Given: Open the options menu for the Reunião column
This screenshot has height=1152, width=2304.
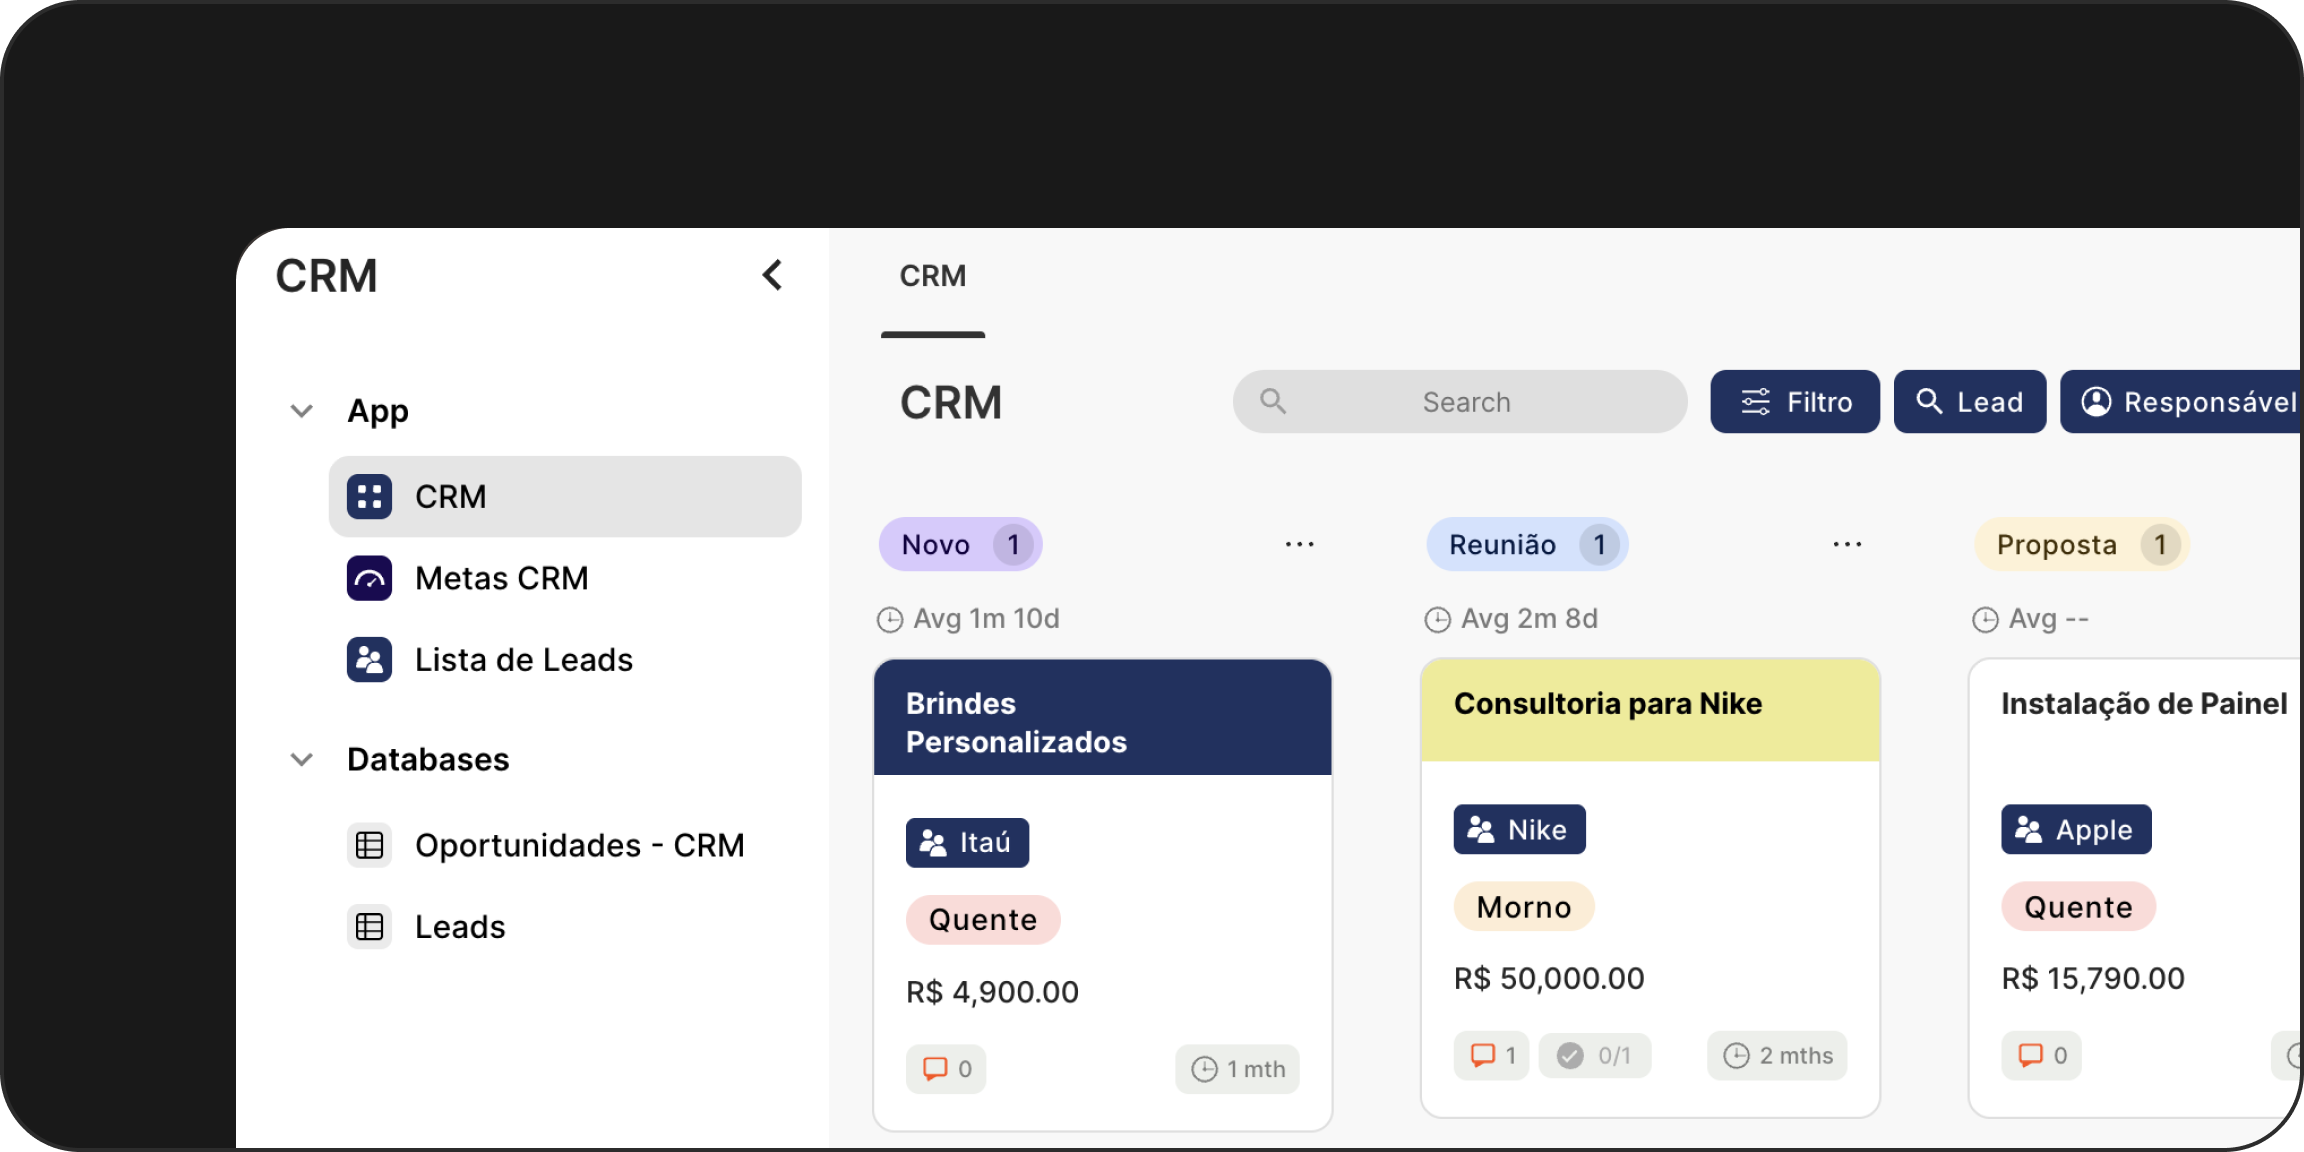Looking at the screenshot, I should [1846, 544].
